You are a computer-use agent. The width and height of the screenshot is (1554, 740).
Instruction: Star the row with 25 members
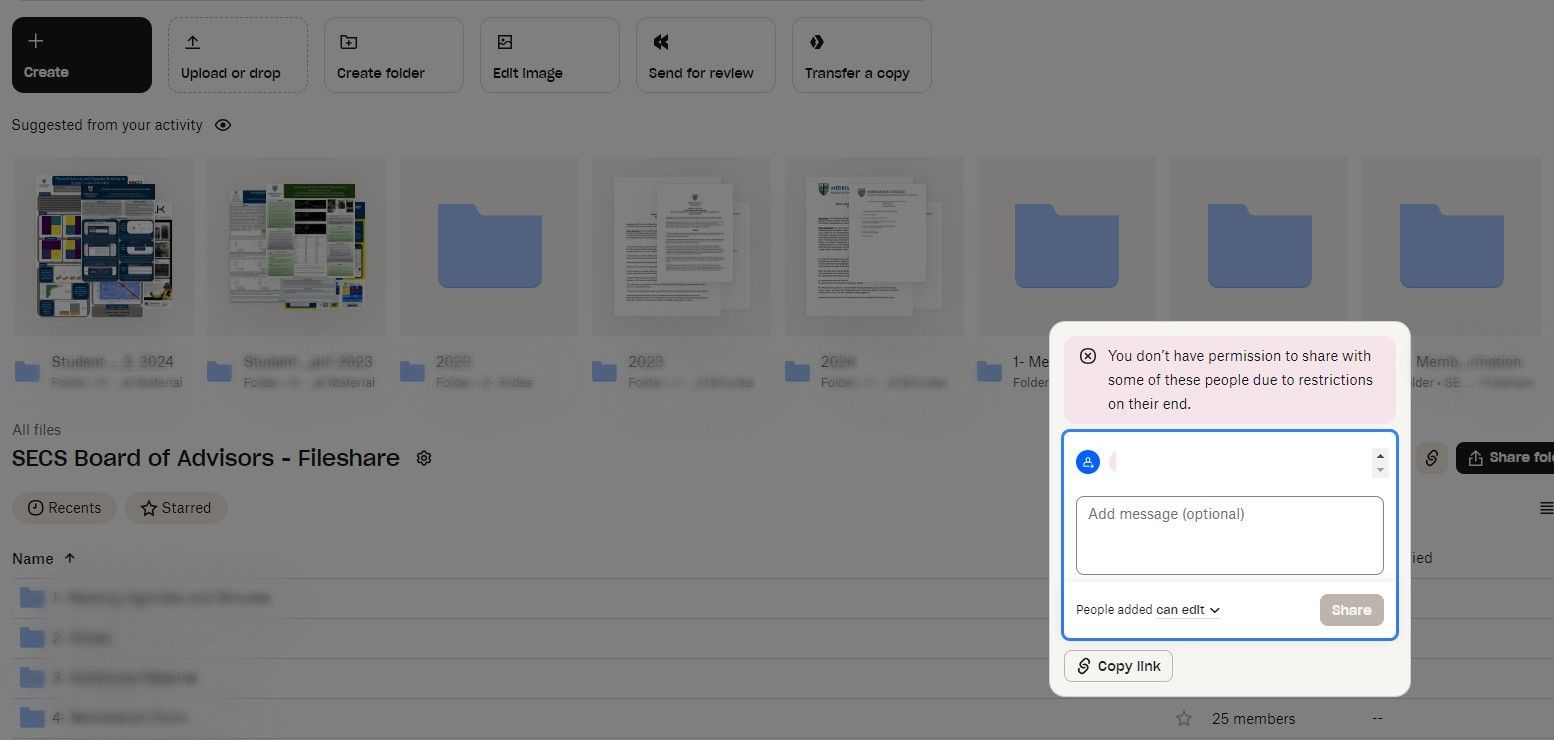click(x=1184, y=718)
